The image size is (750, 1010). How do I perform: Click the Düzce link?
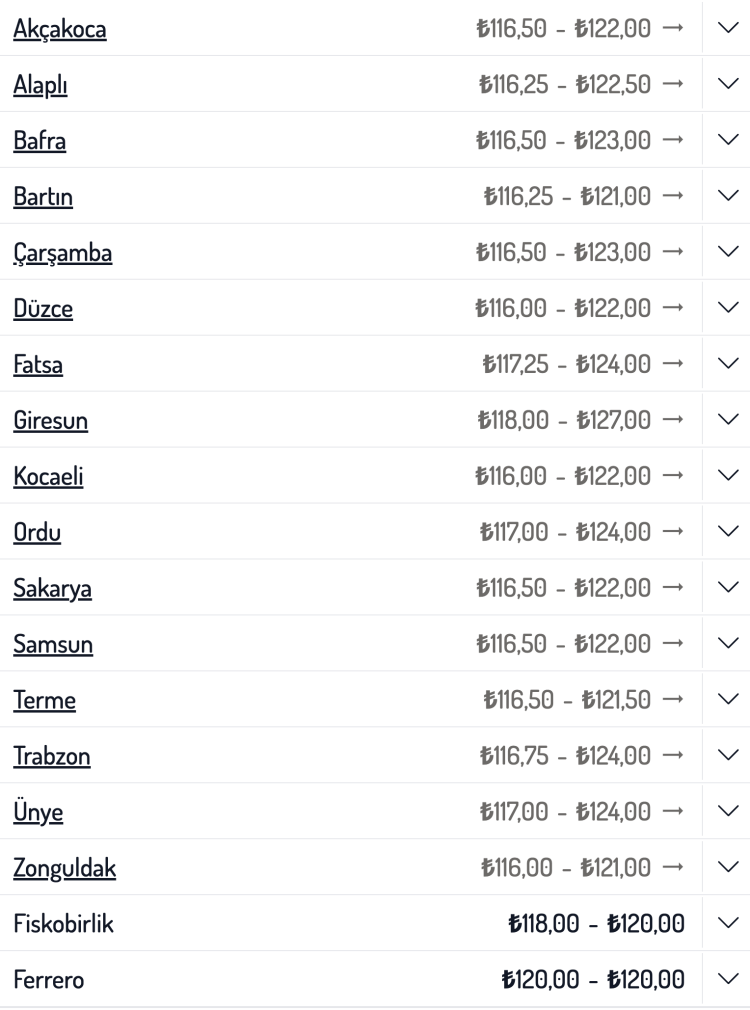coord(43,310)
